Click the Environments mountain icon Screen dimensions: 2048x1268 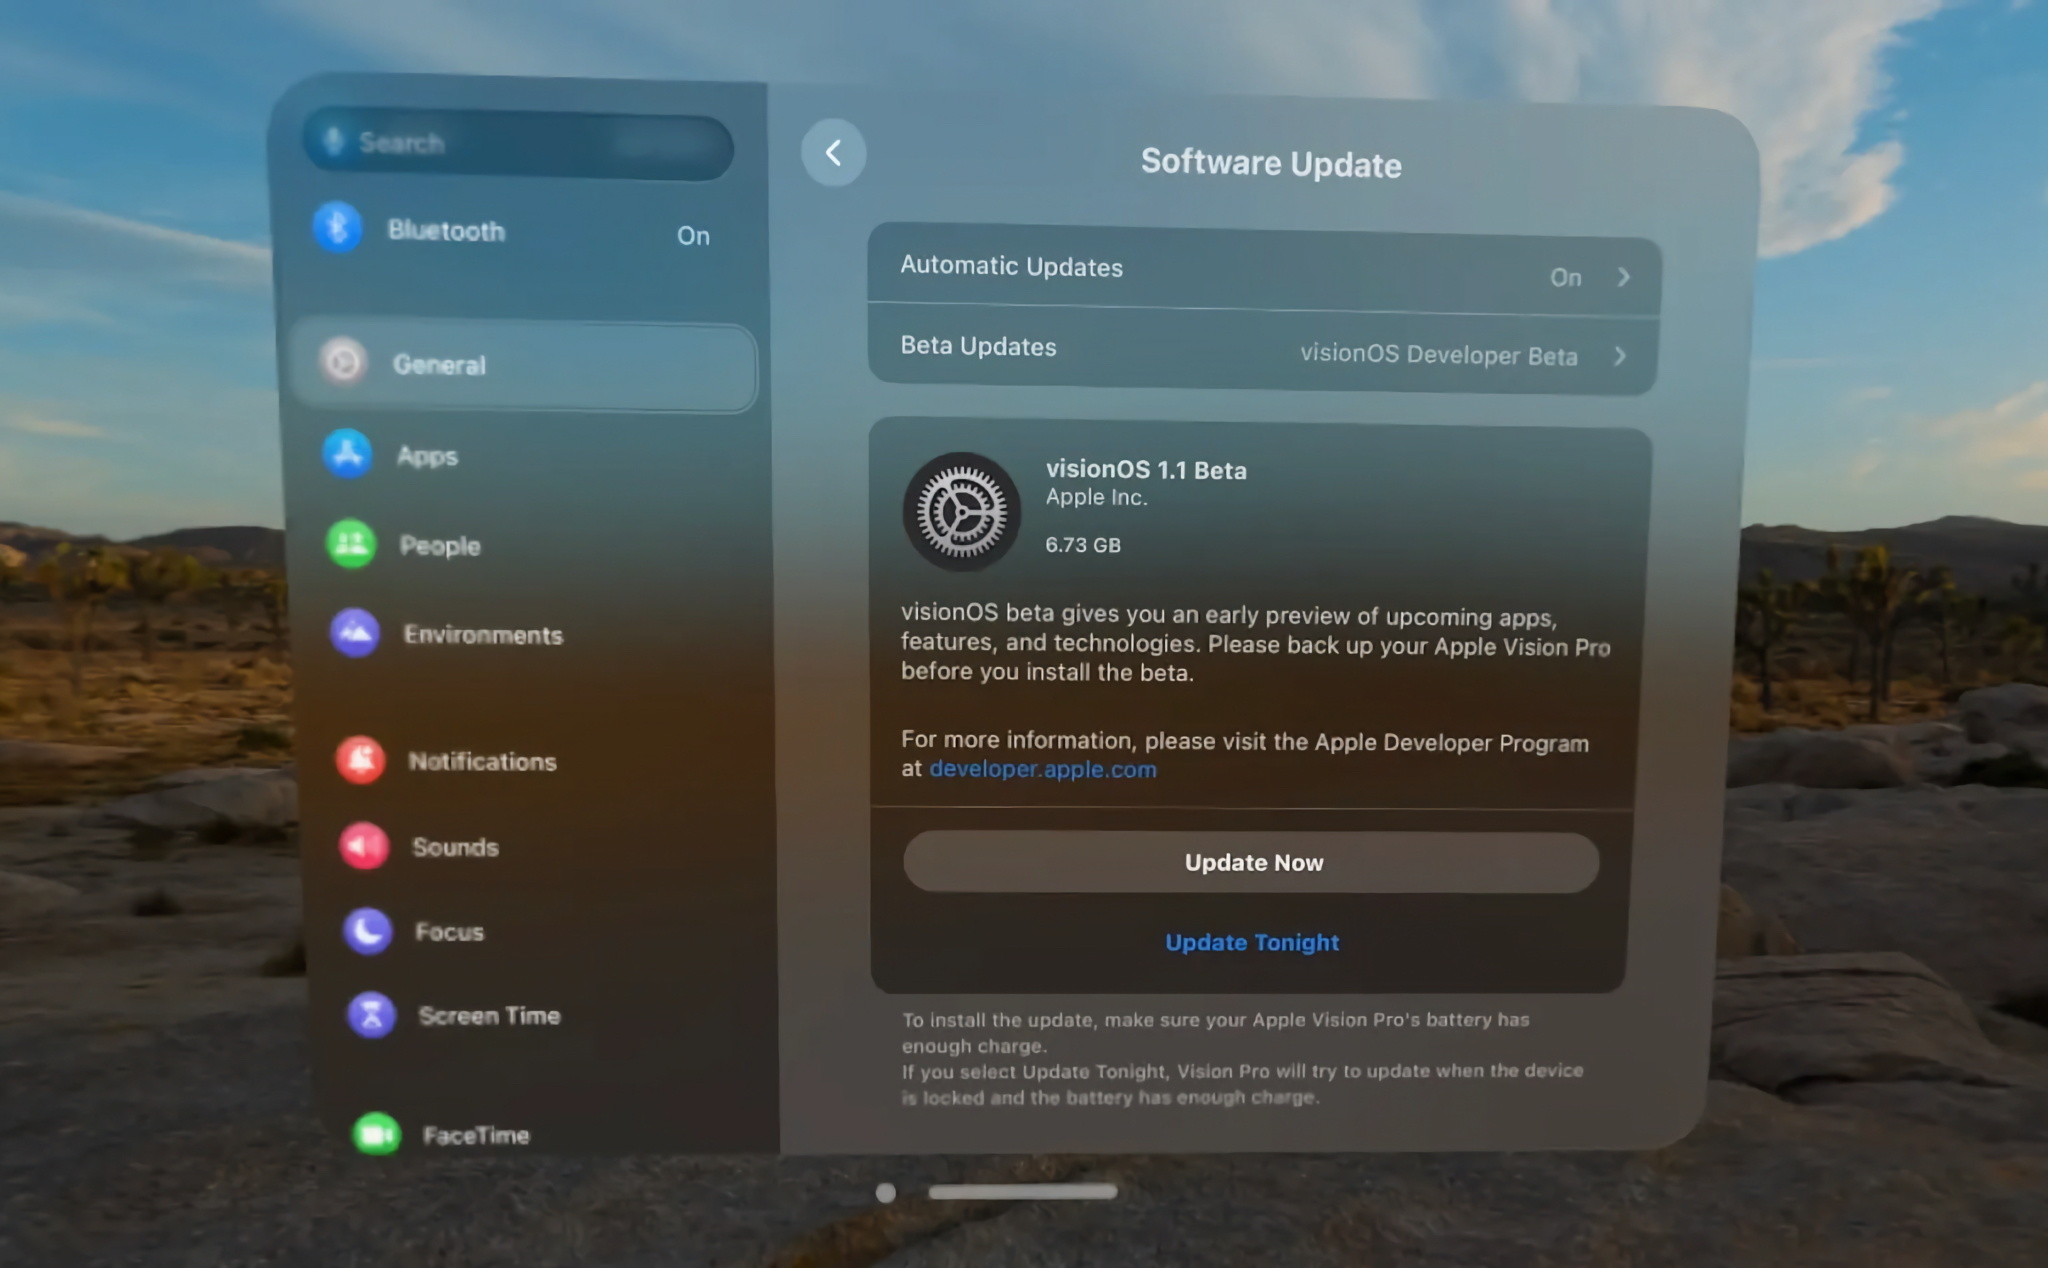[x=355, y=632]
